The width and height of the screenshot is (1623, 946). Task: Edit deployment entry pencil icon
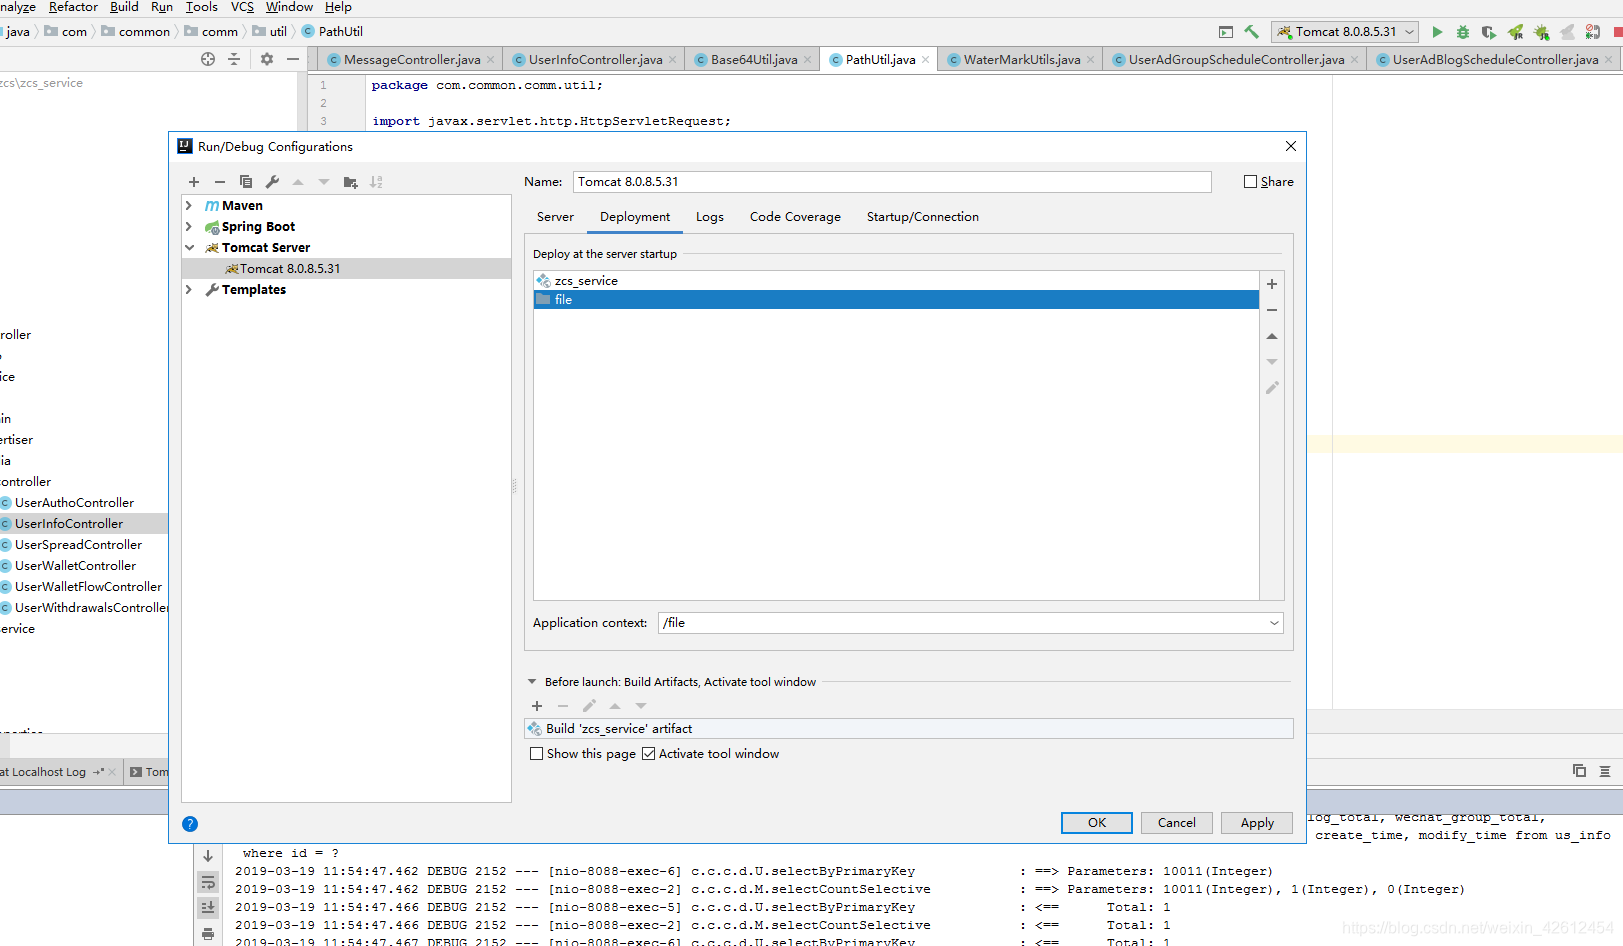click(x=1272, y=388)
